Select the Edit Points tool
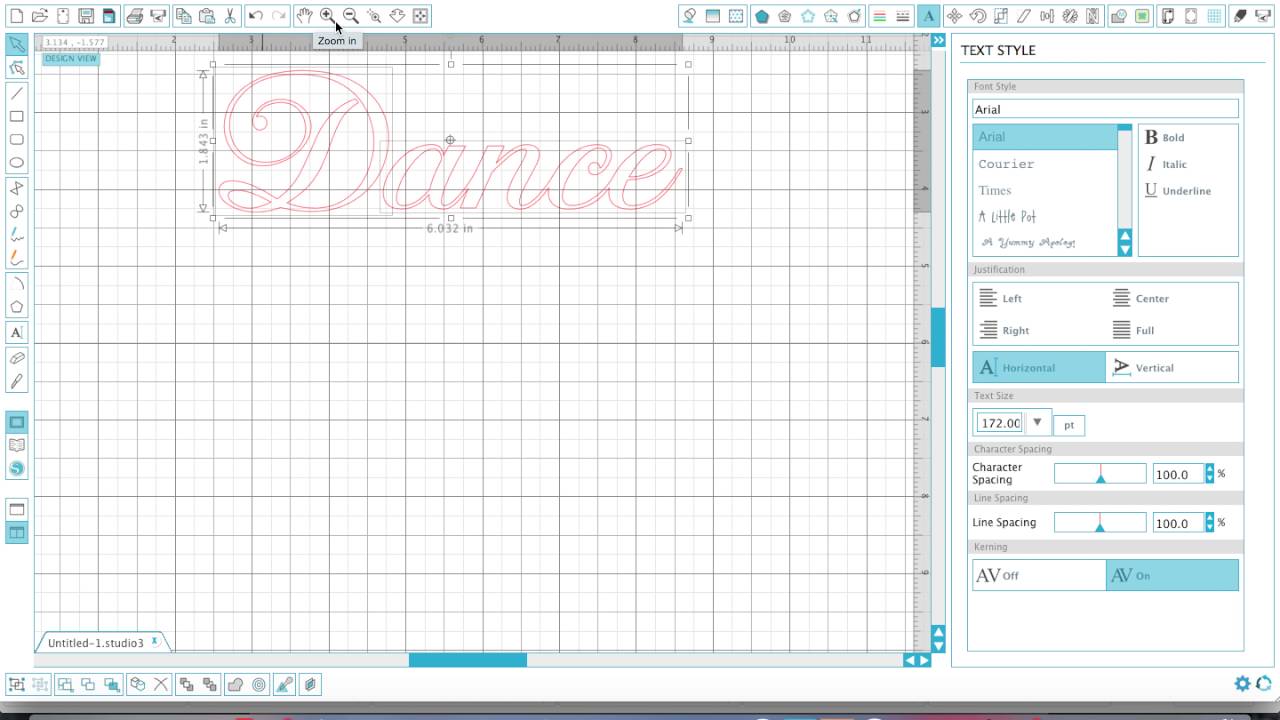The image size is (1280, 720). tap(17, 68)
